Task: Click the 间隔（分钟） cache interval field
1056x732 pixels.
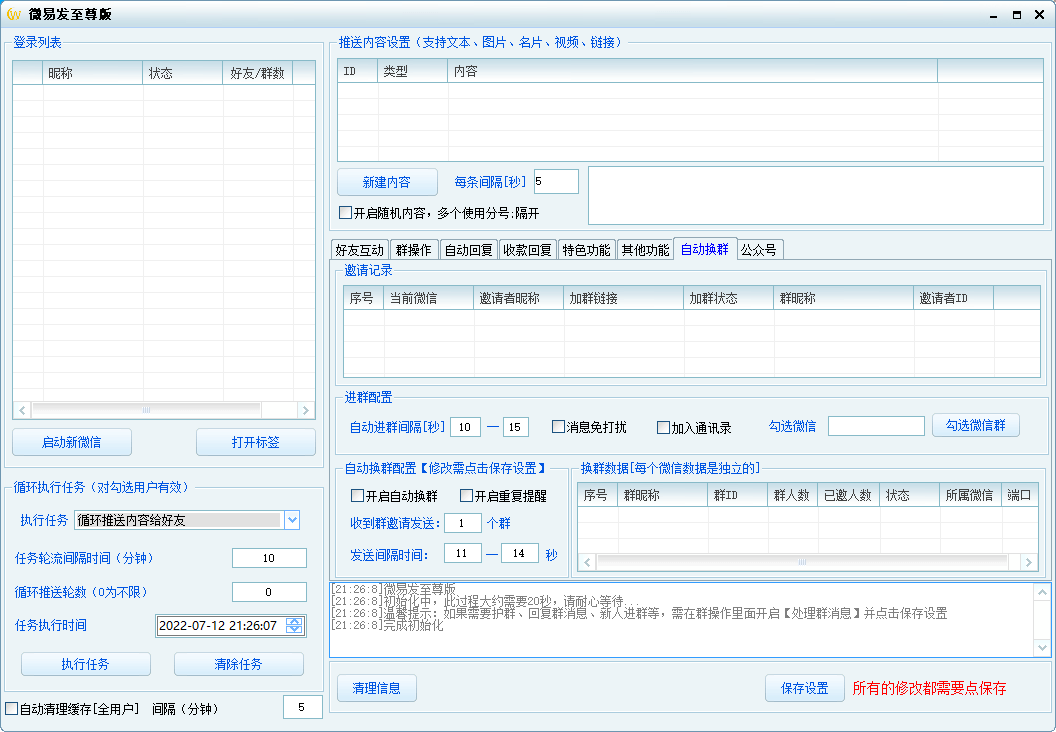Action: pos(302,707)
